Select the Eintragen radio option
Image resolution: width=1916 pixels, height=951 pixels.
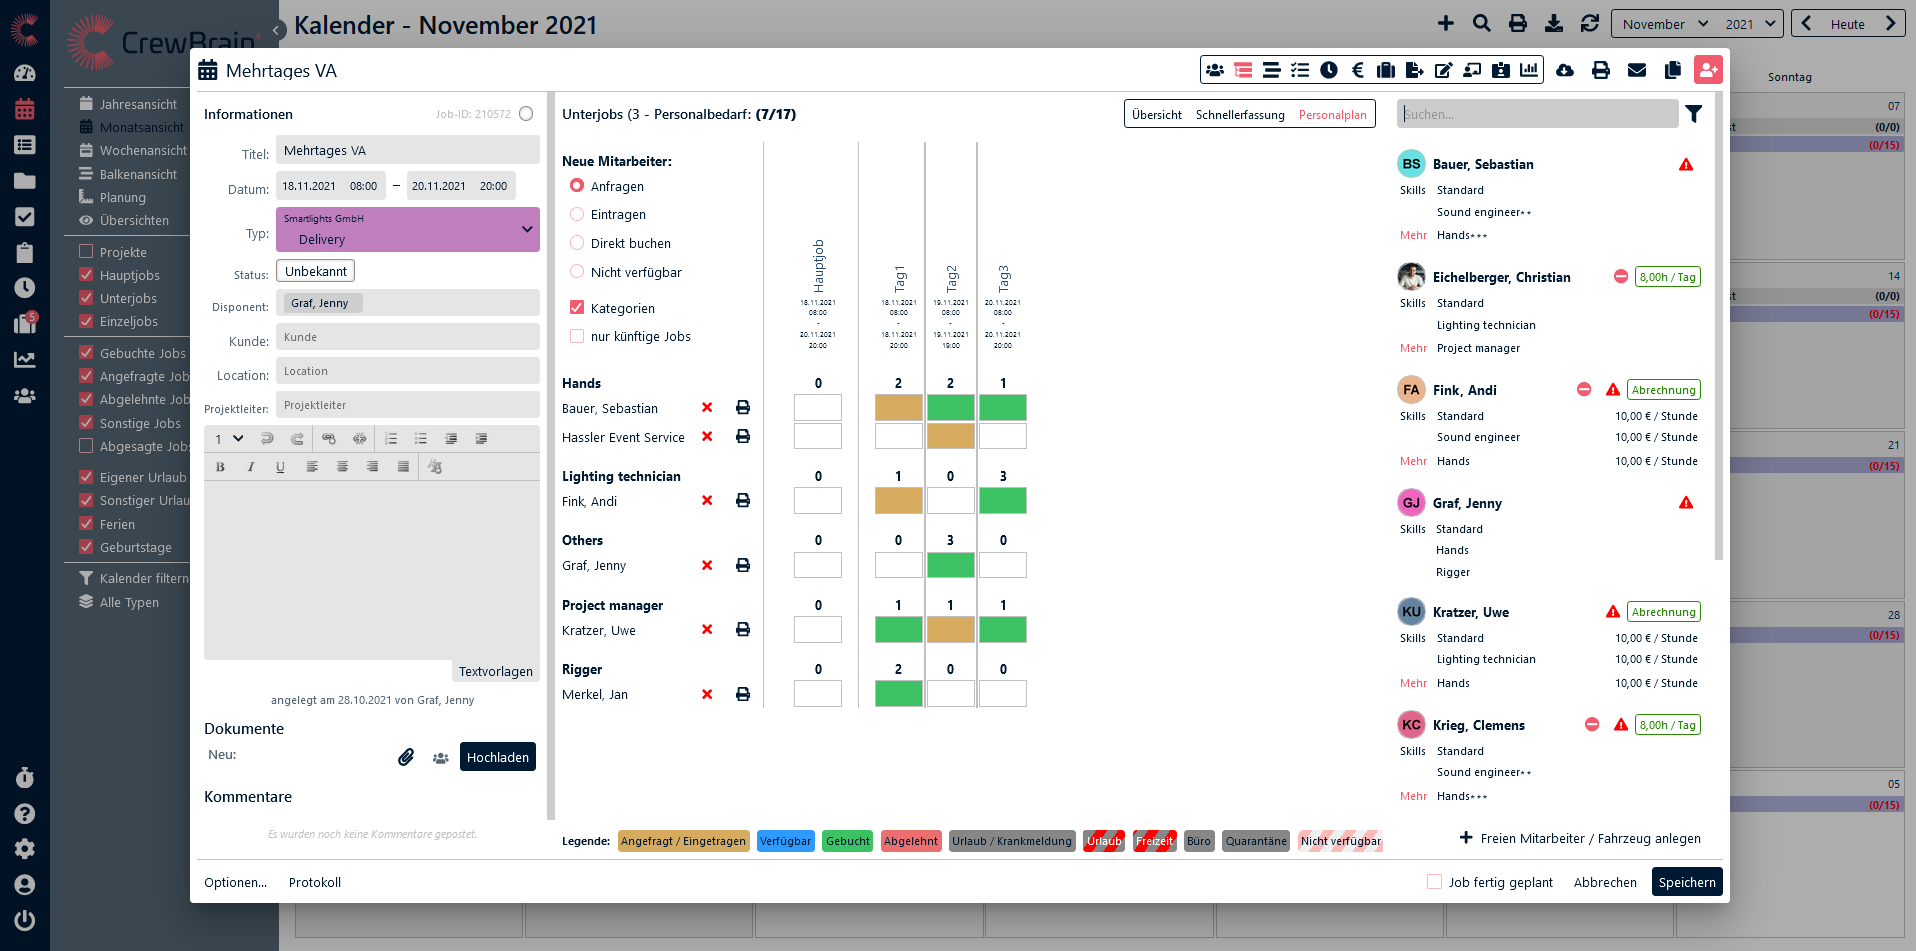coord(577,215)
